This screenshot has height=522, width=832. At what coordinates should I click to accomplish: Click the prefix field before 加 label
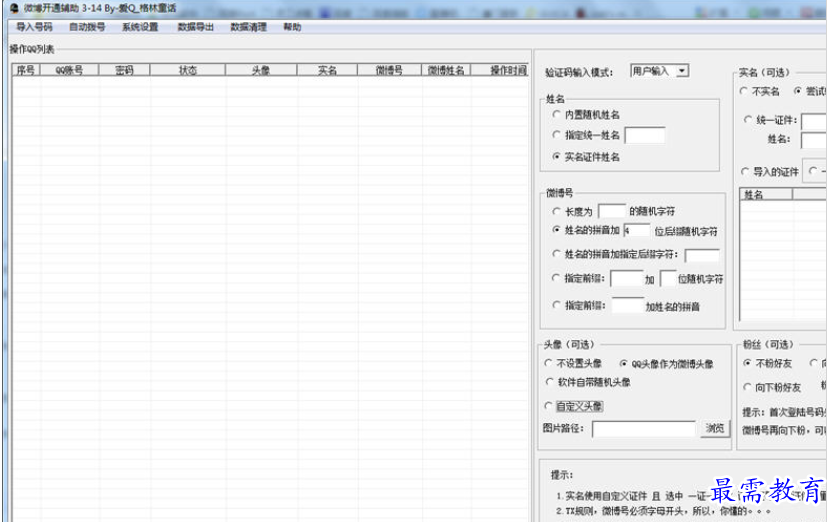coord(627,279)
